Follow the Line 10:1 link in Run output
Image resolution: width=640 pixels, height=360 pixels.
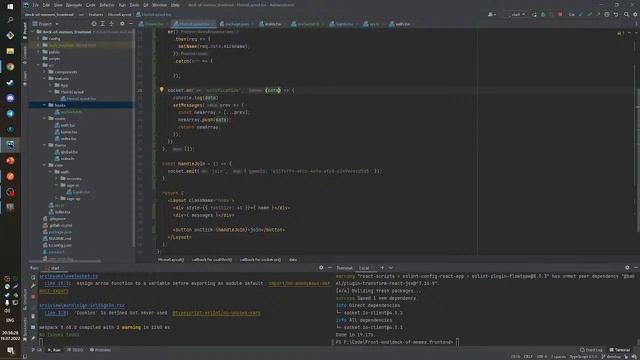pos(57,283)
